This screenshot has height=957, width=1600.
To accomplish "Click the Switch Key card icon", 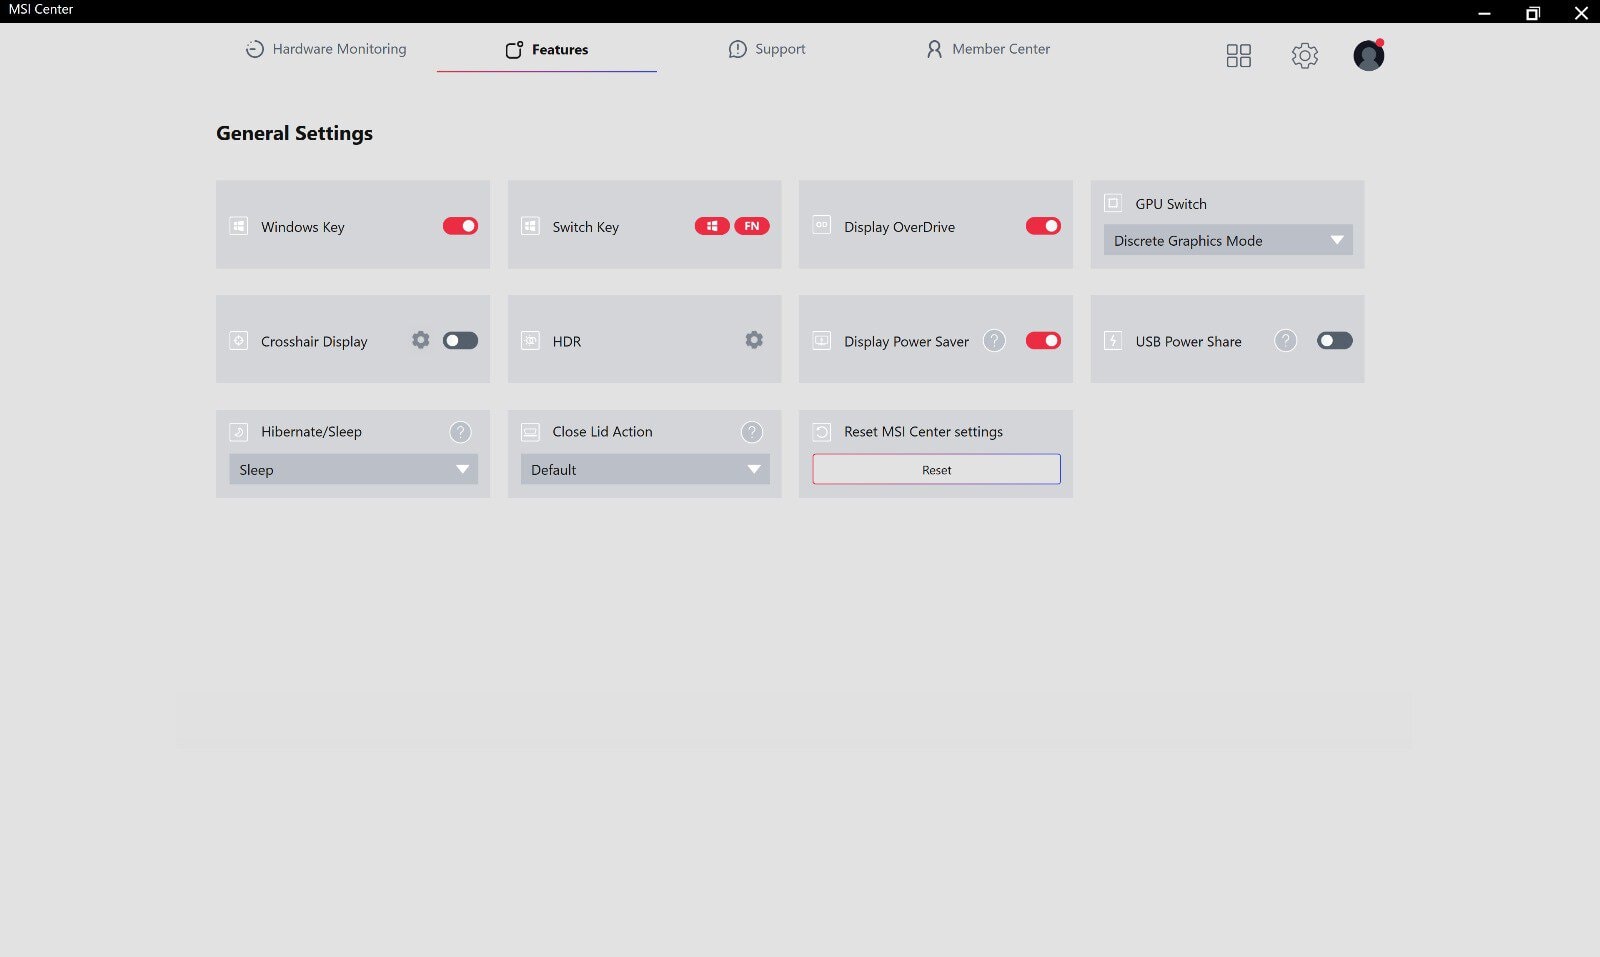I will pos(530,226).
